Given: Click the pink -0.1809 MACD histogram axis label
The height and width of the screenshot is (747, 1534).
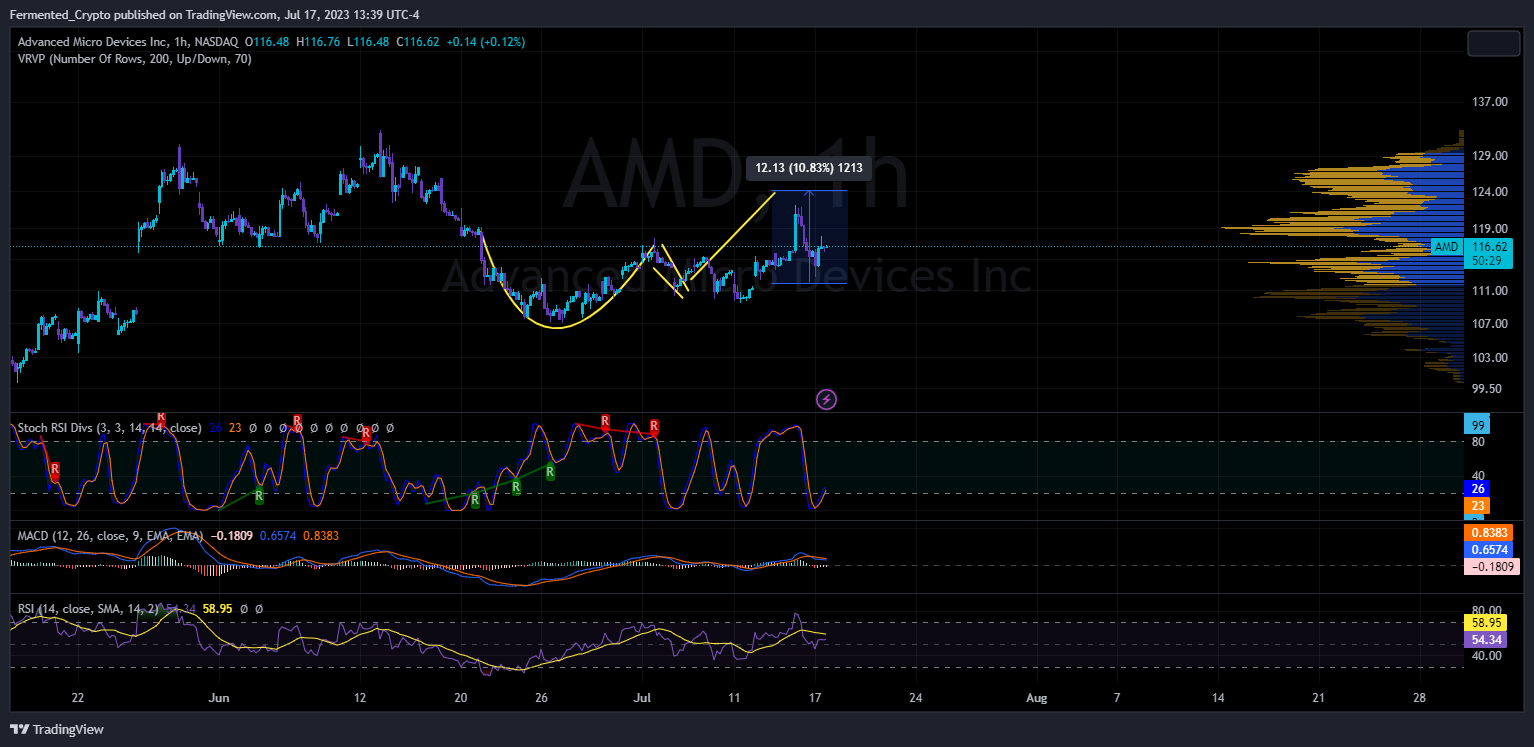Looking at the screenshot, I should (1491, 566).
